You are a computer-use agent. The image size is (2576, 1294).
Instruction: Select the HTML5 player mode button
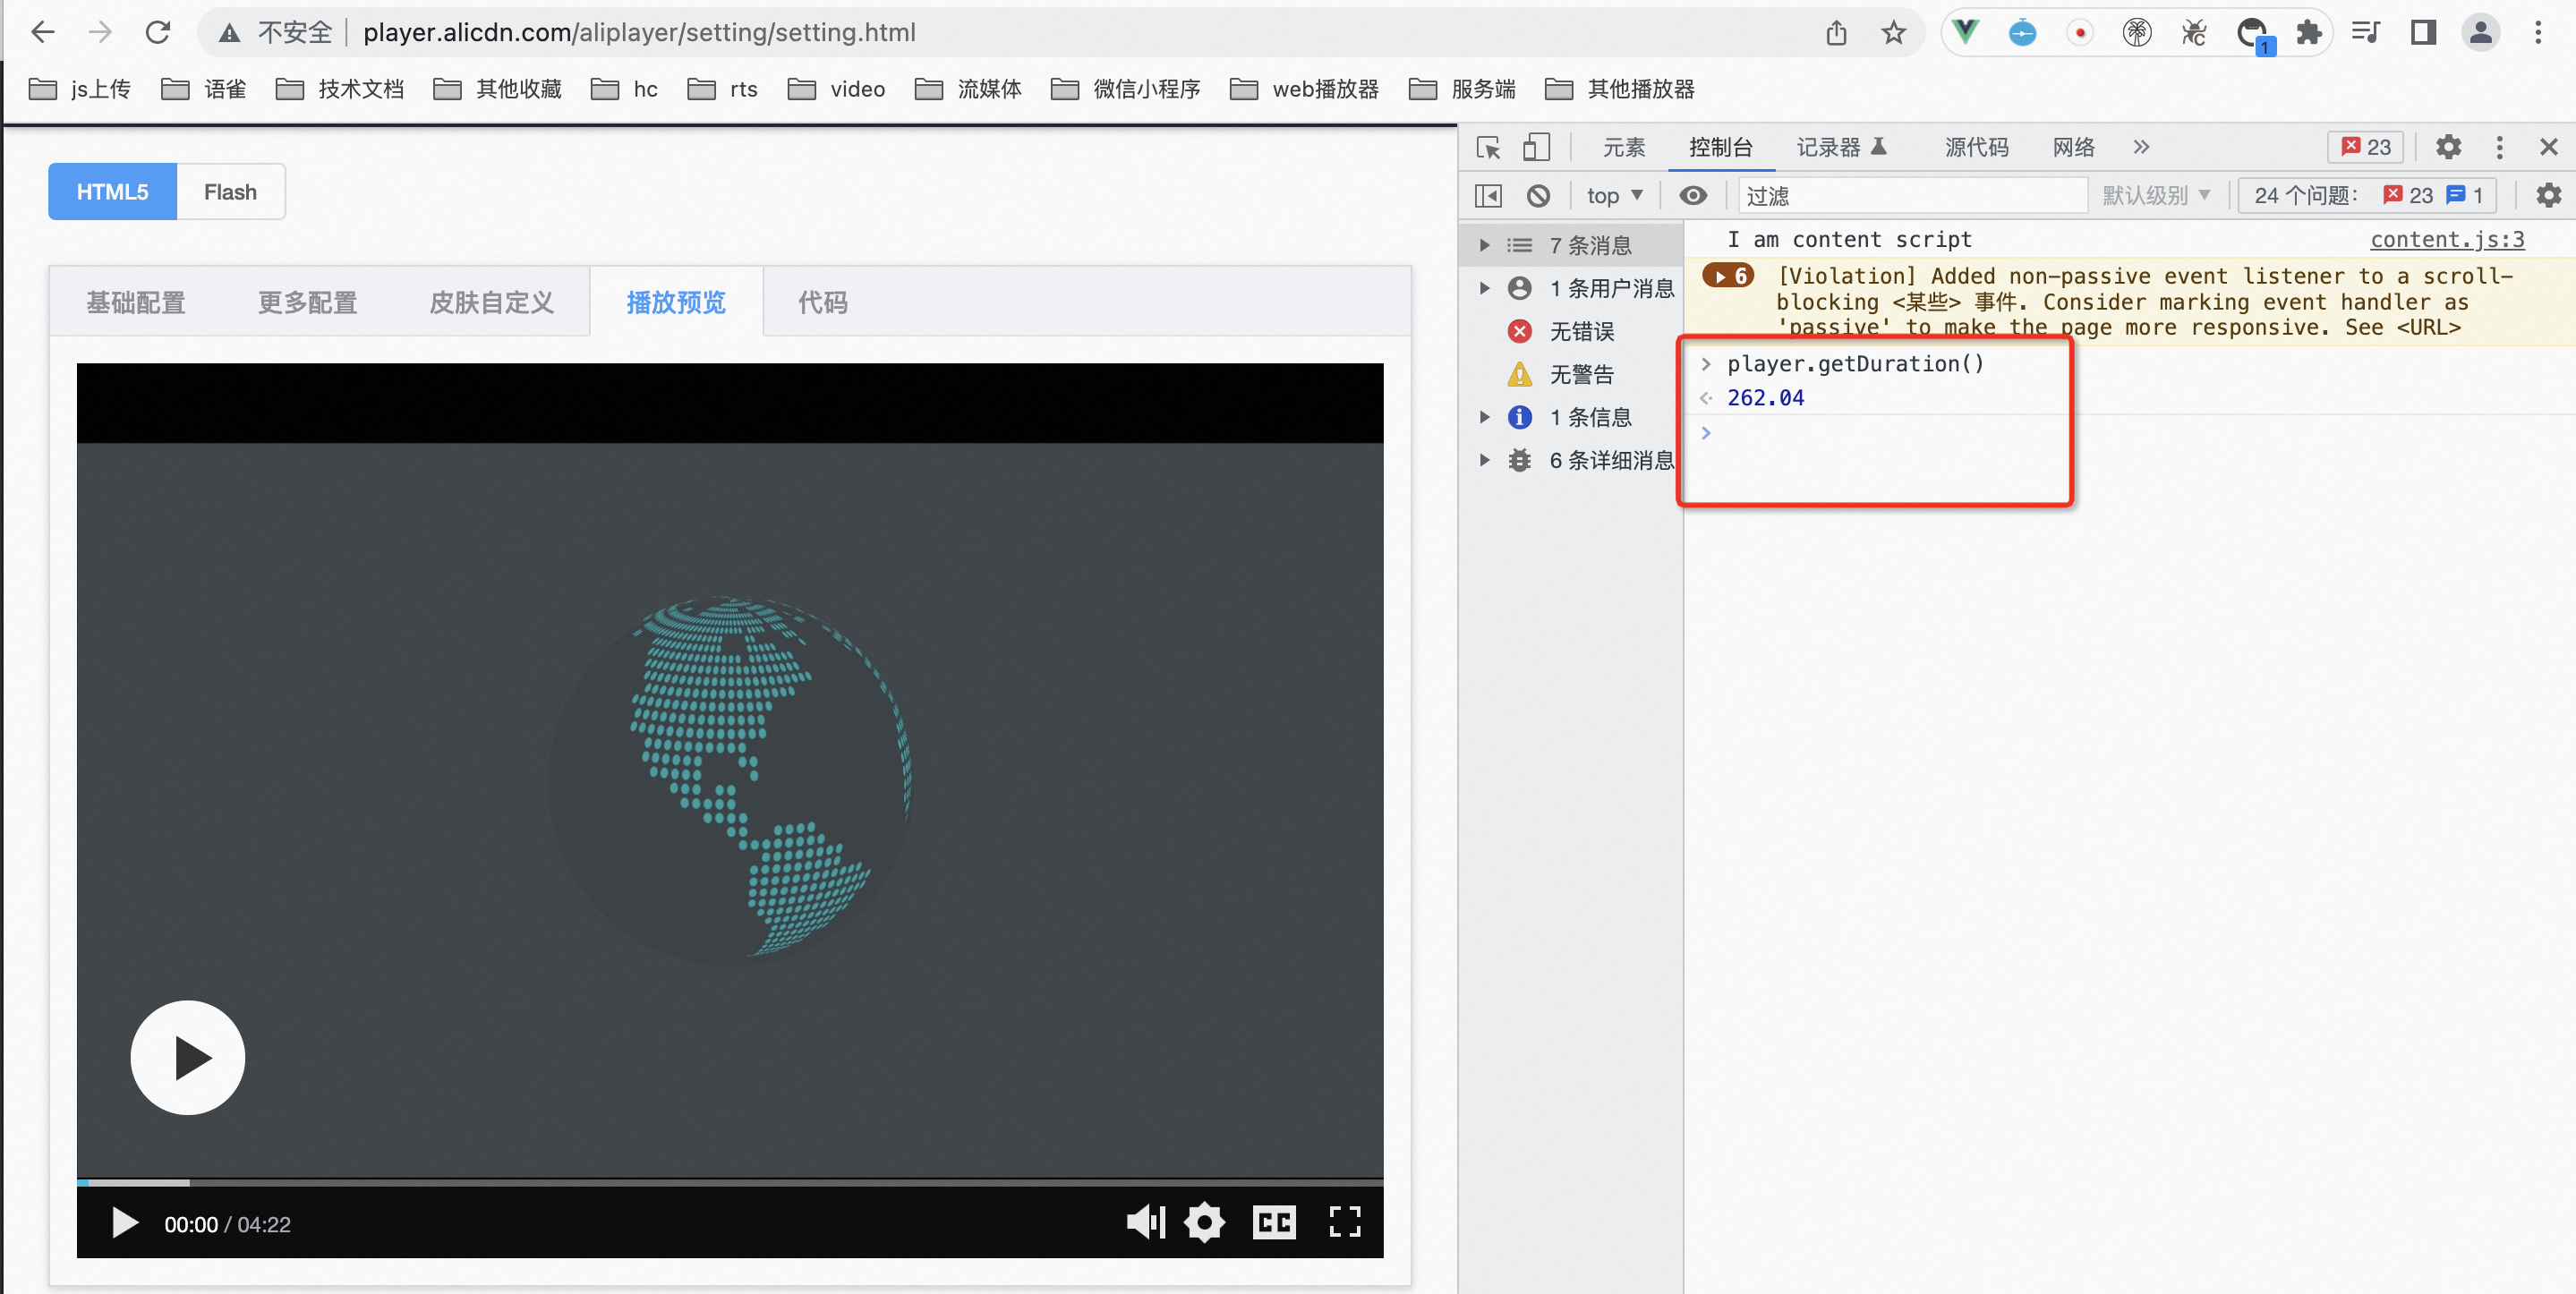(112, 191)
